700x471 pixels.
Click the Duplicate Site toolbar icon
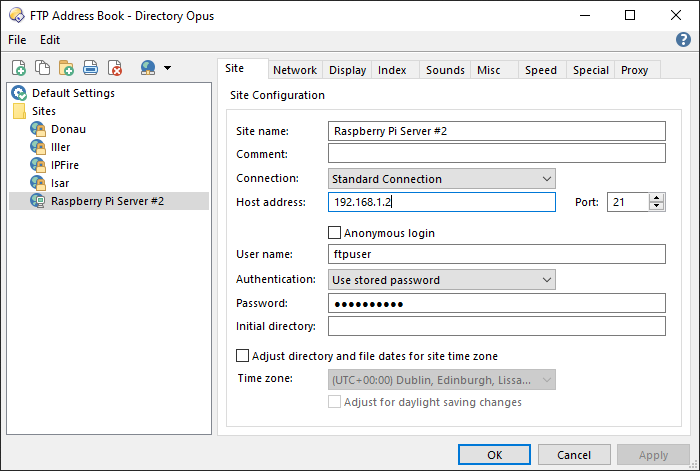click(42, 68)
